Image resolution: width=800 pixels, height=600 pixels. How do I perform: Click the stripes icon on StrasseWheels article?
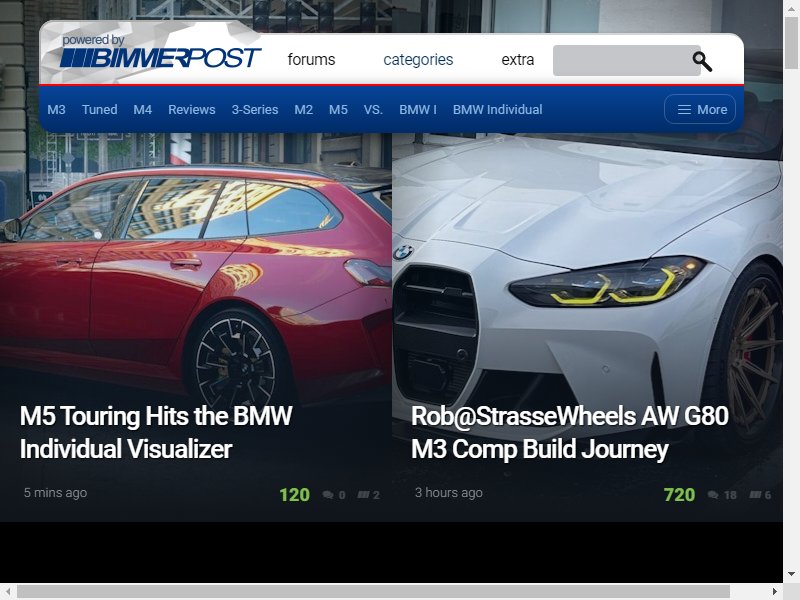pyautogui.click(x=756, y=494)
